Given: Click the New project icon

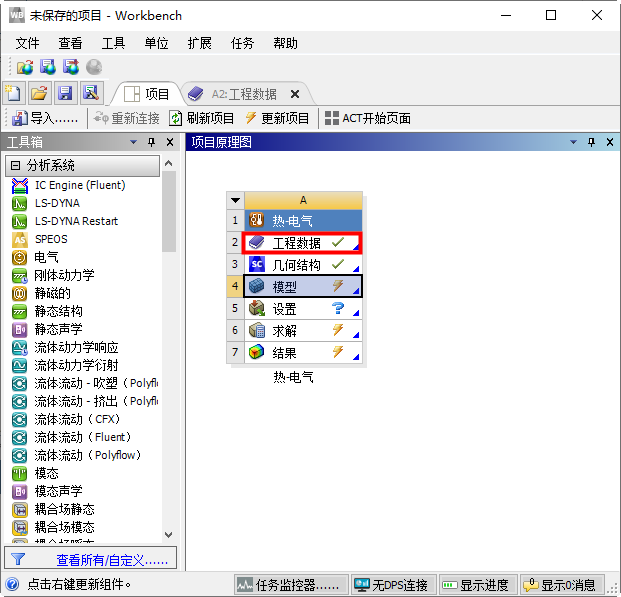Looking at the screenshot, I should pos(14,93).
